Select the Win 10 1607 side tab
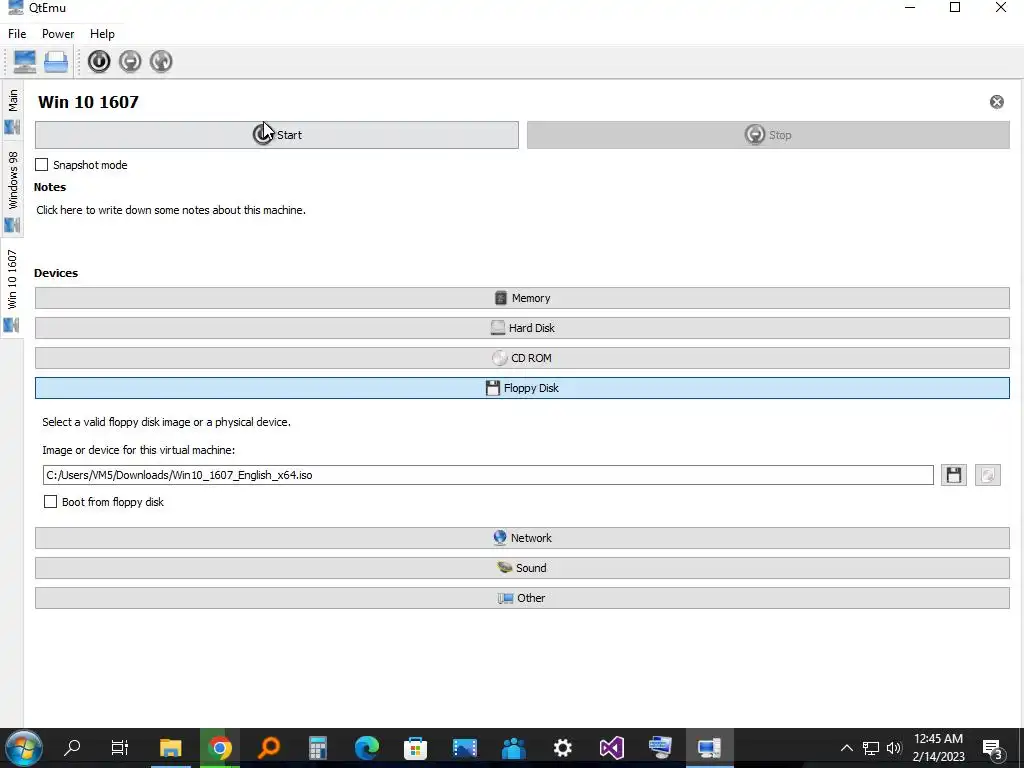 coord(12,287)
